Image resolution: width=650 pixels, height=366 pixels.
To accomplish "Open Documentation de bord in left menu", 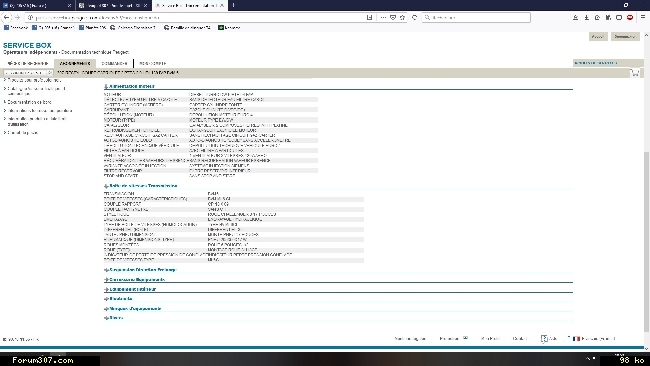I will (x=28, y=102).
